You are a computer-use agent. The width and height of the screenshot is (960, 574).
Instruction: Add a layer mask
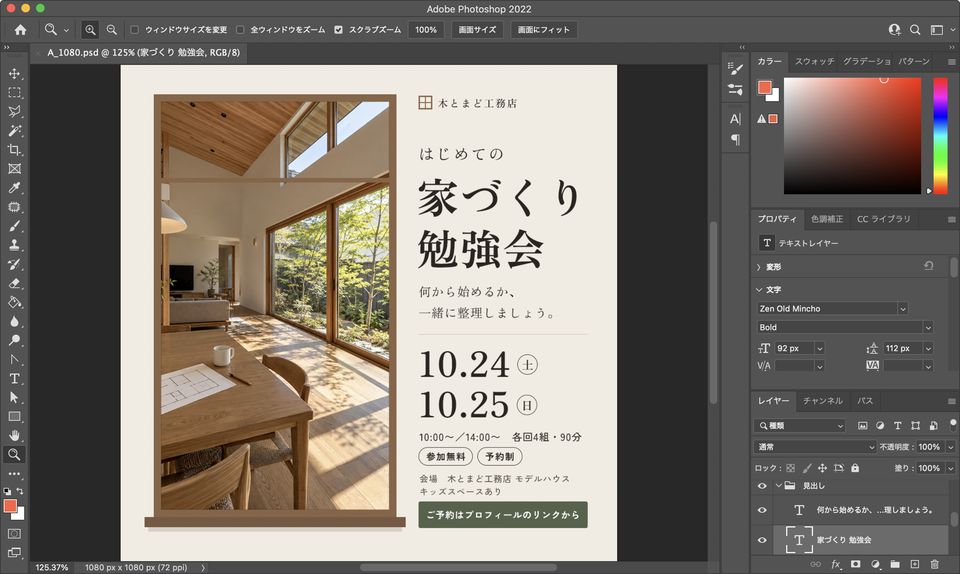point(855,564)
